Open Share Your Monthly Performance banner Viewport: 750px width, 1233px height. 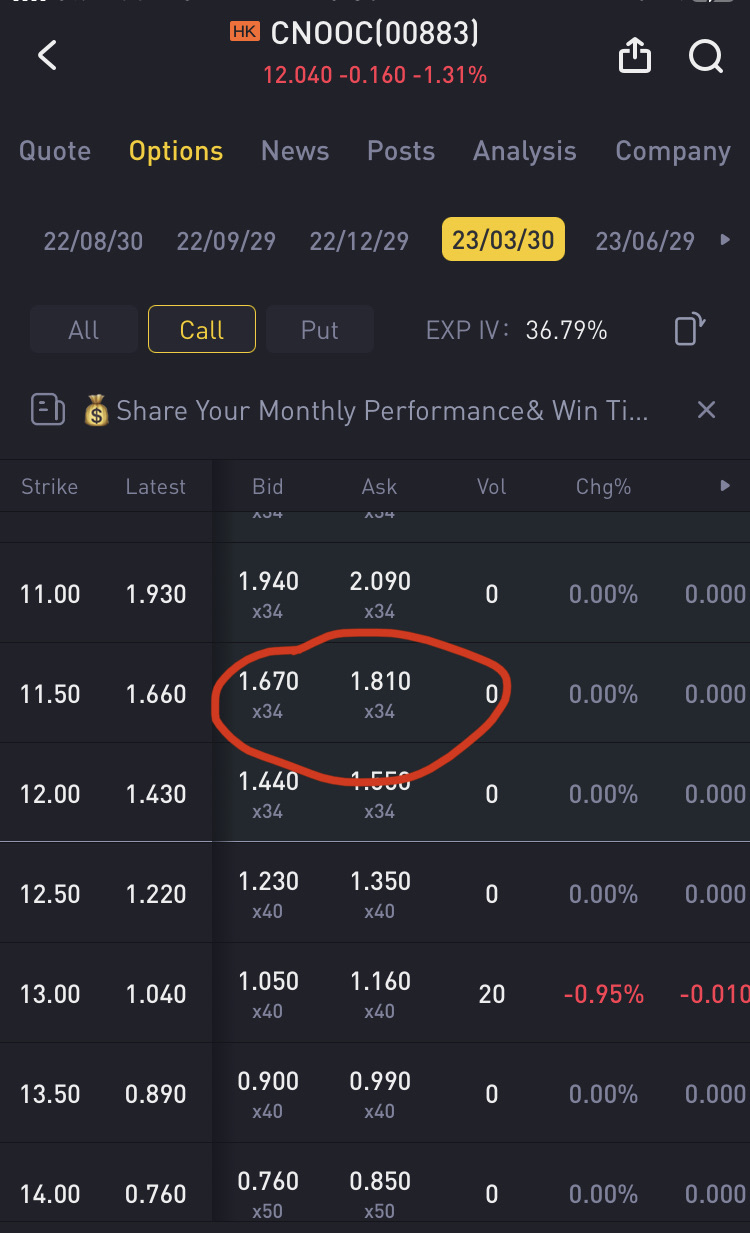[381, 411]
